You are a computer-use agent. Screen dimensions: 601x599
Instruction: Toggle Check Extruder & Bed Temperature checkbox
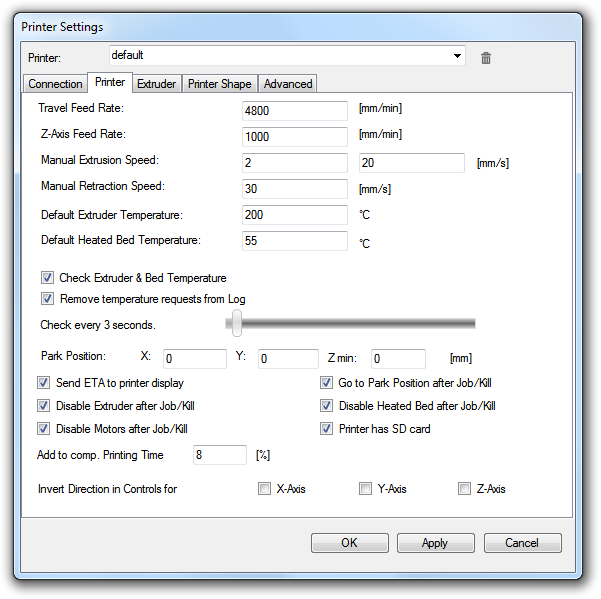pos(47,278)
